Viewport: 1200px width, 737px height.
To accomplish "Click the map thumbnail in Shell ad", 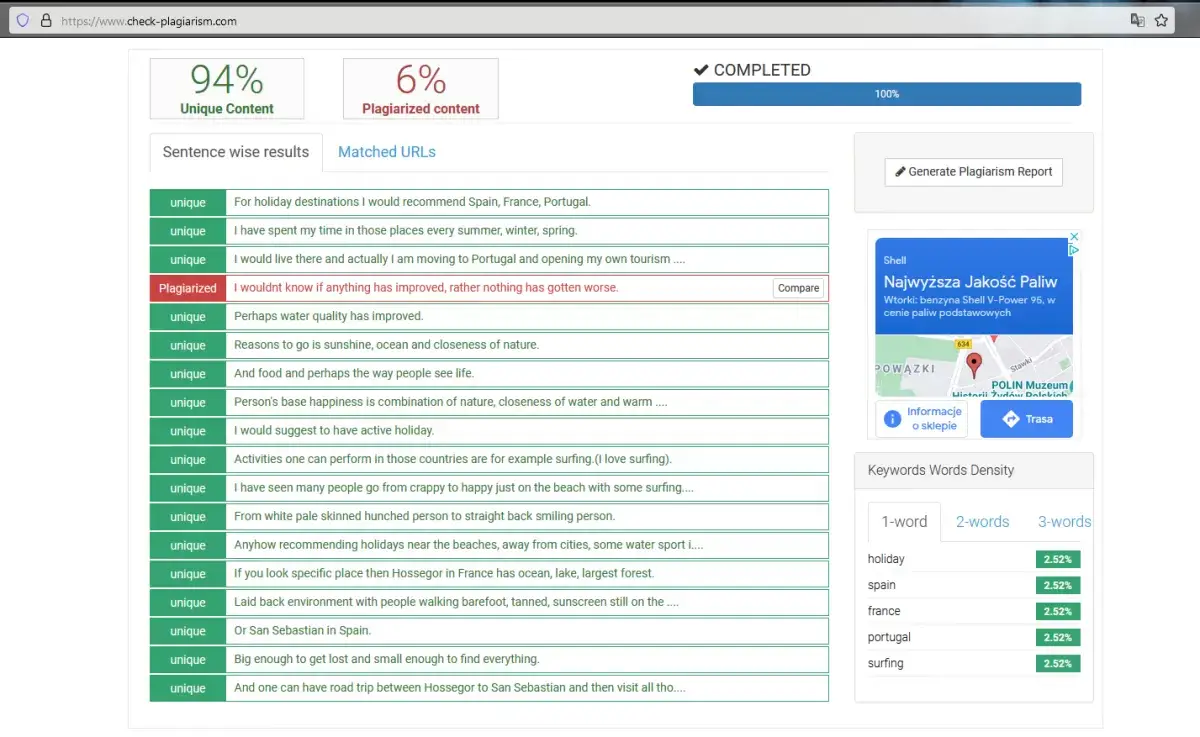I will 974,365.
